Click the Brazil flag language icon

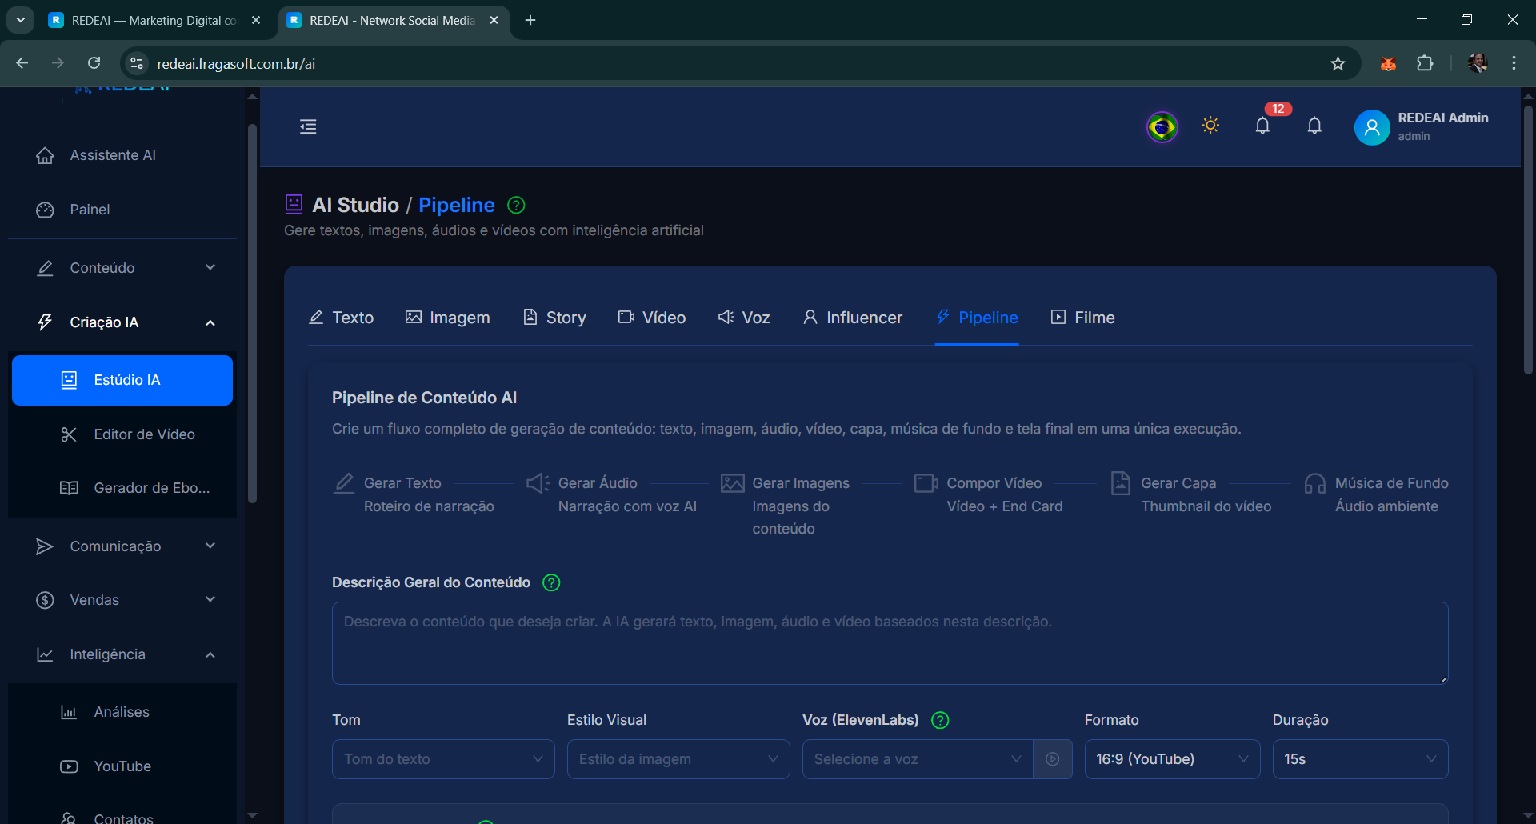click(1162, 127)
